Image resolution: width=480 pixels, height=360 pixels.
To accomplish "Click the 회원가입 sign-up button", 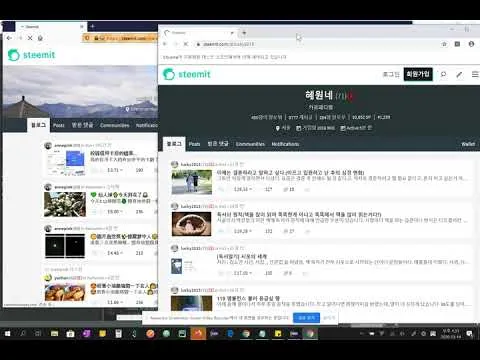I will click(418, 74).
